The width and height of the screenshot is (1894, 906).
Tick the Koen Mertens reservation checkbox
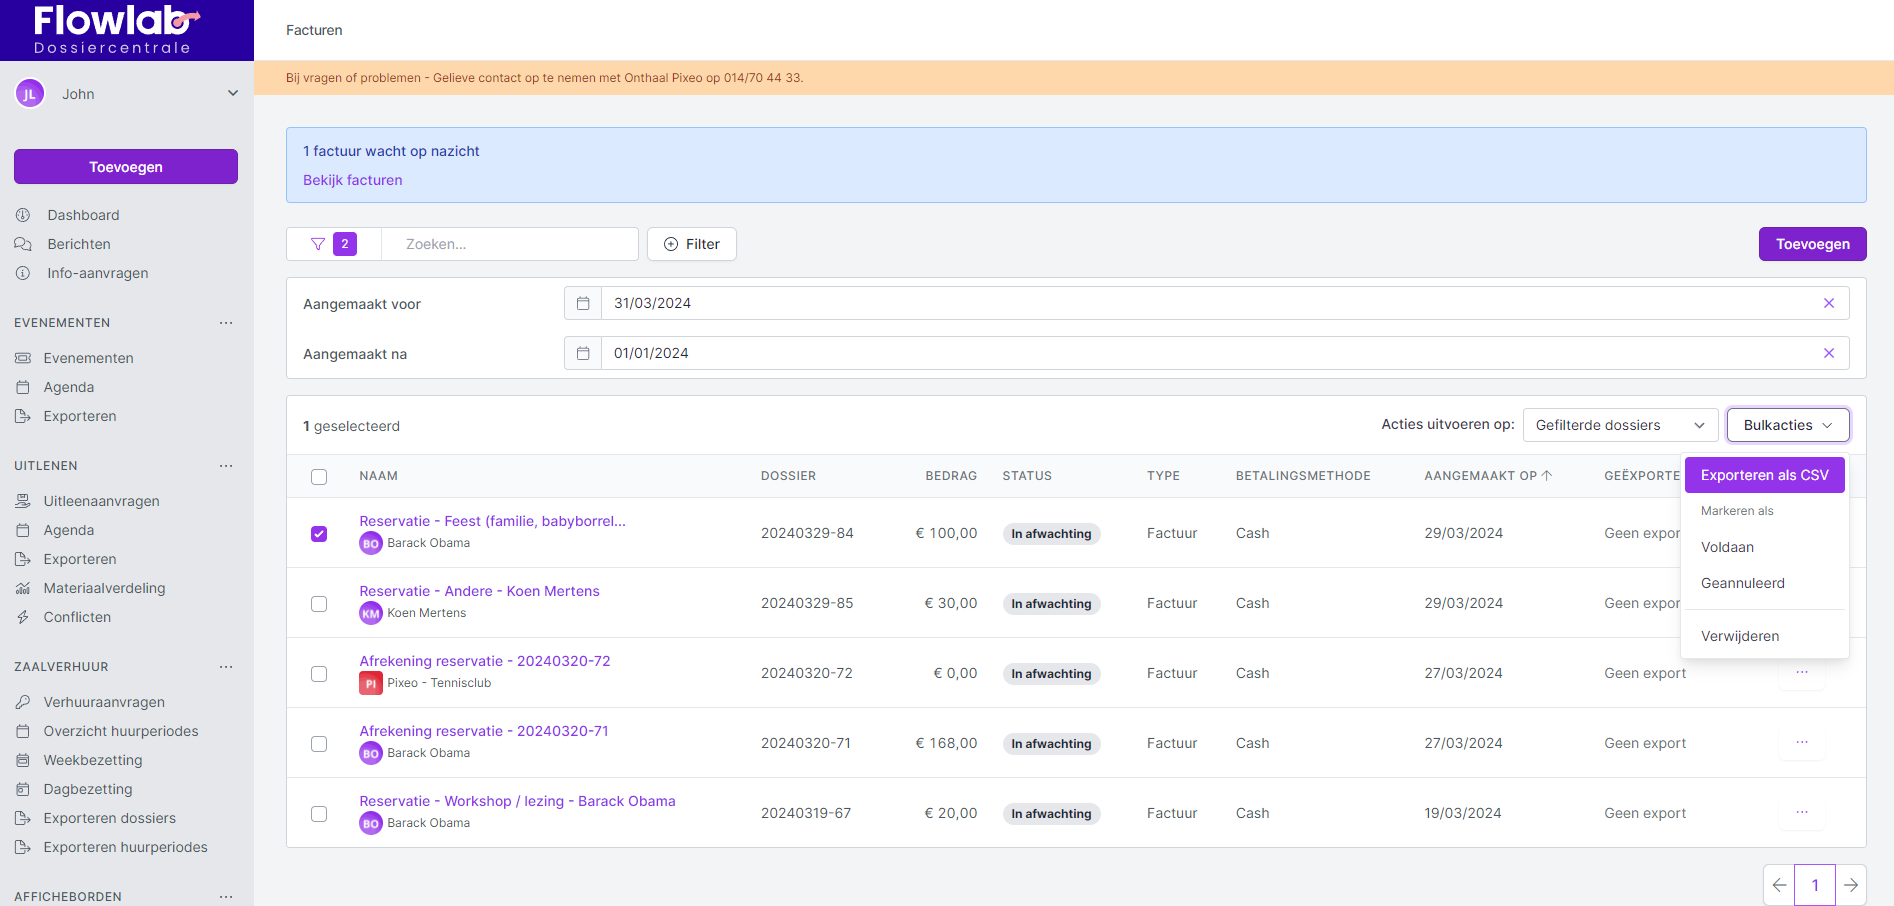[319, 604]
